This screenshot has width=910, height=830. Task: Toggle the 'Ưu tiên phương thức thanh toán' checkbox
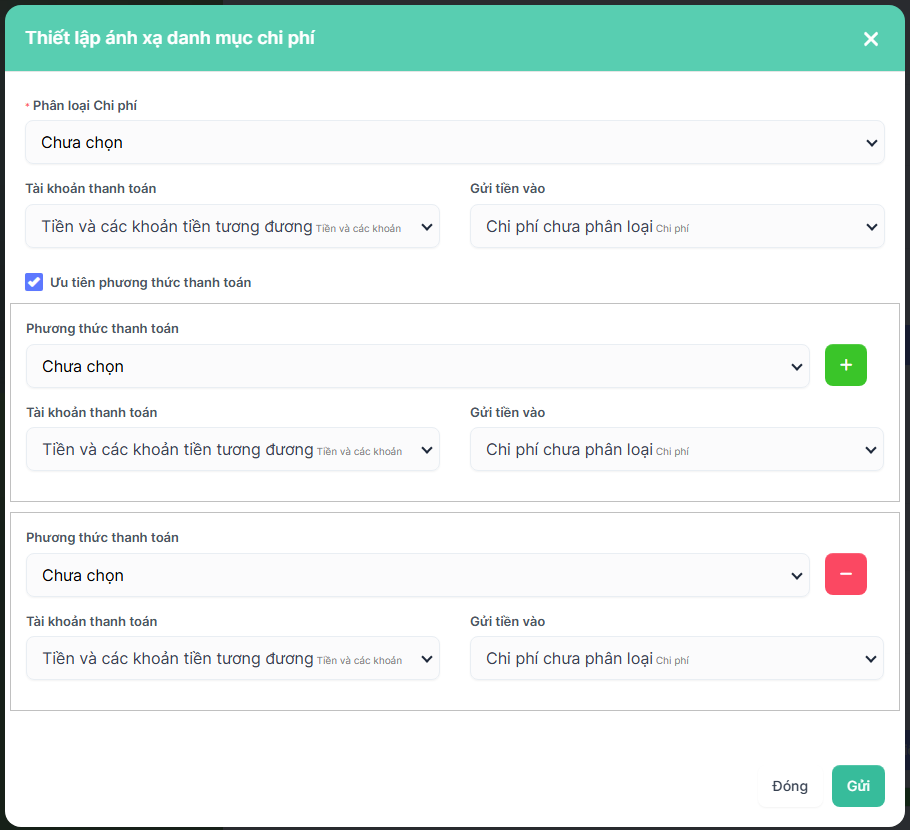[x=34, y=282]
